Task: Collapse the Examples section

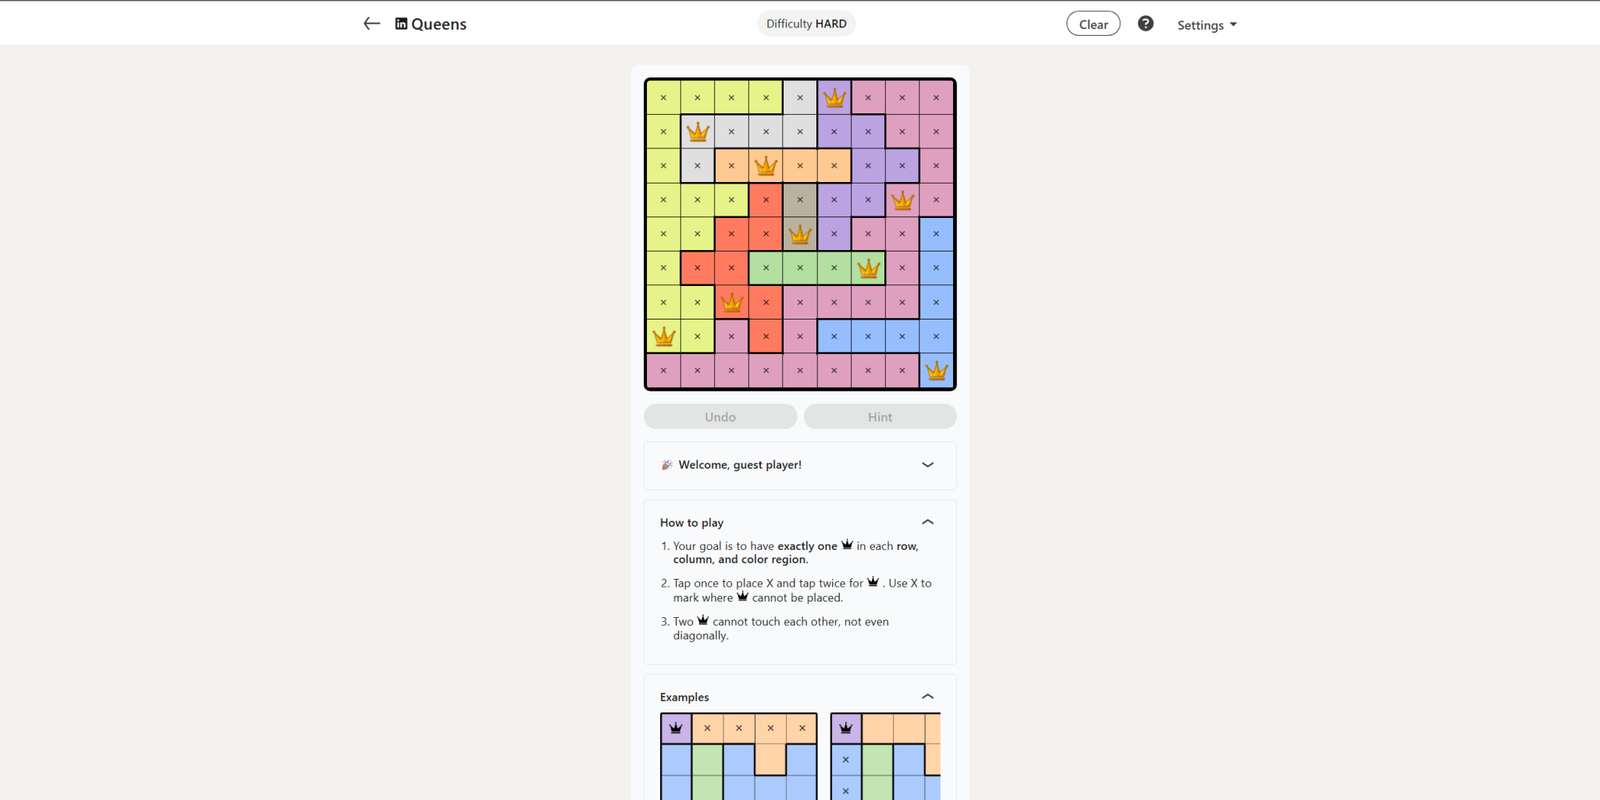Action: pos(927,697)
